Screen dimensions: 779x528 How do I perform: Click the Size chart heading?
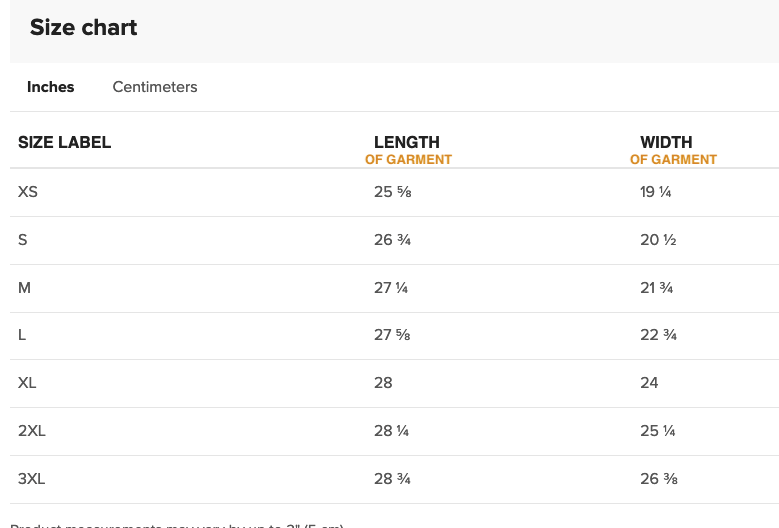point(83,27)
